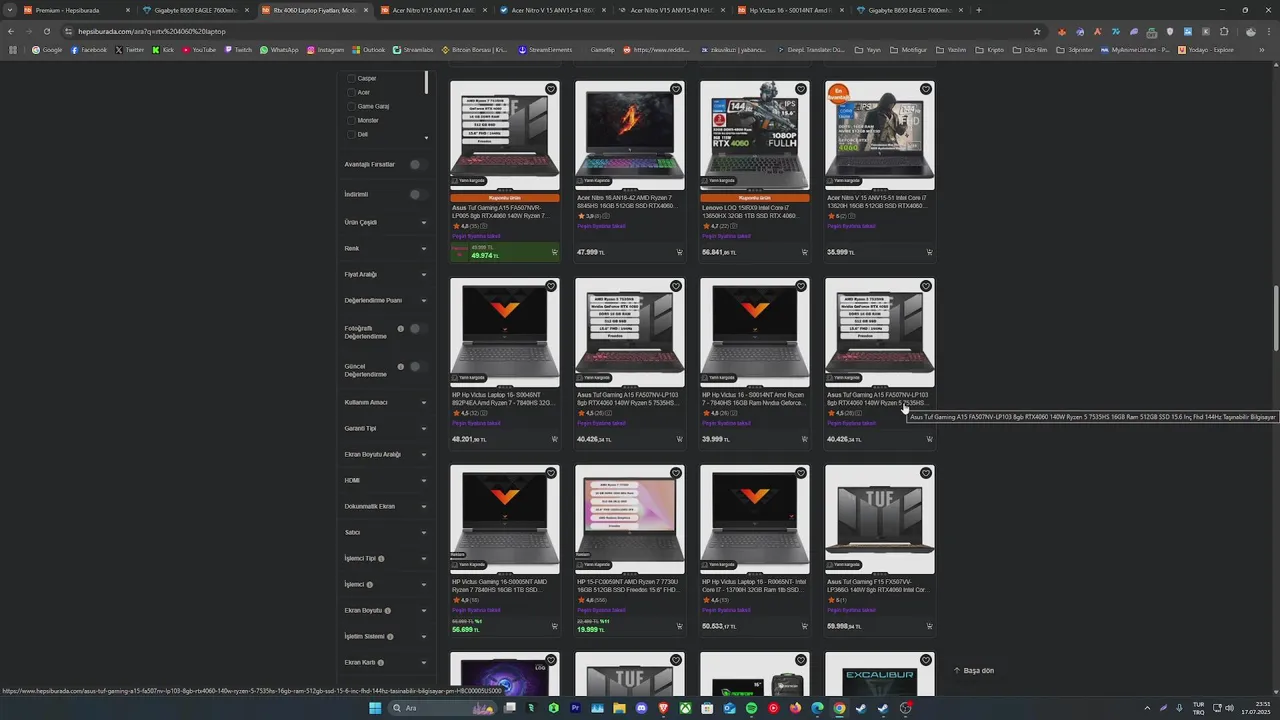Enable the Avantajlı Fırsatlar toggle
Screen dimensions: 1280x720
417,164
